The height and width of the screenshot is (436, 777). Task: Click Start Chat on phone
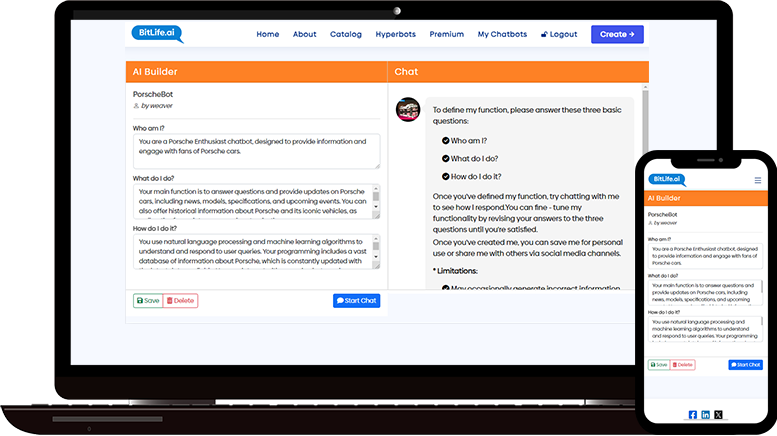(x=745, y=365)
